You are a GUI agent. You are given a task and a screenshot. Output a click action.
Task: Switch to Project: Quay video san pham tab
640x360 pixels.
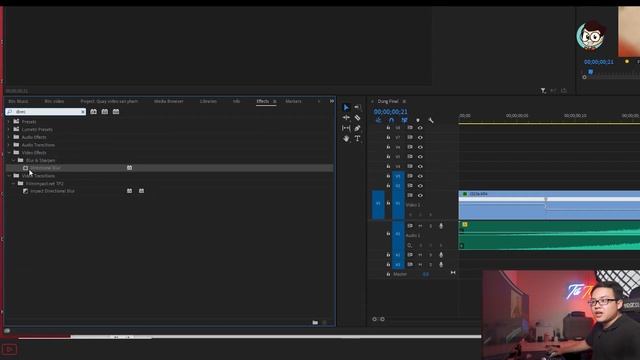click(x=109, y=101)
